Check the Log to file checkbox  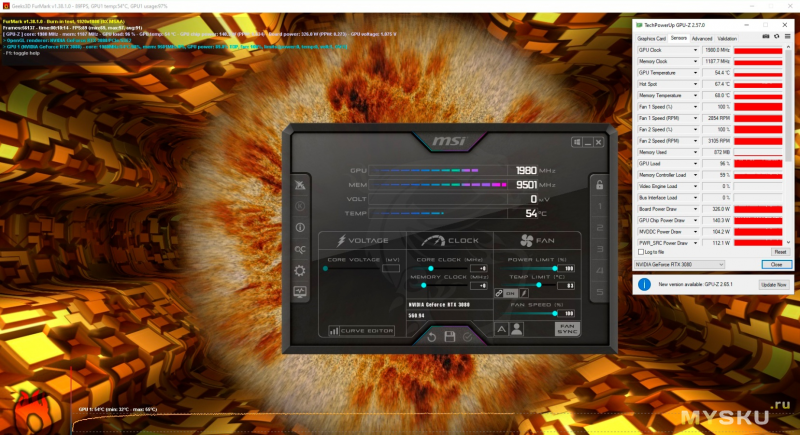click(641, 252)
